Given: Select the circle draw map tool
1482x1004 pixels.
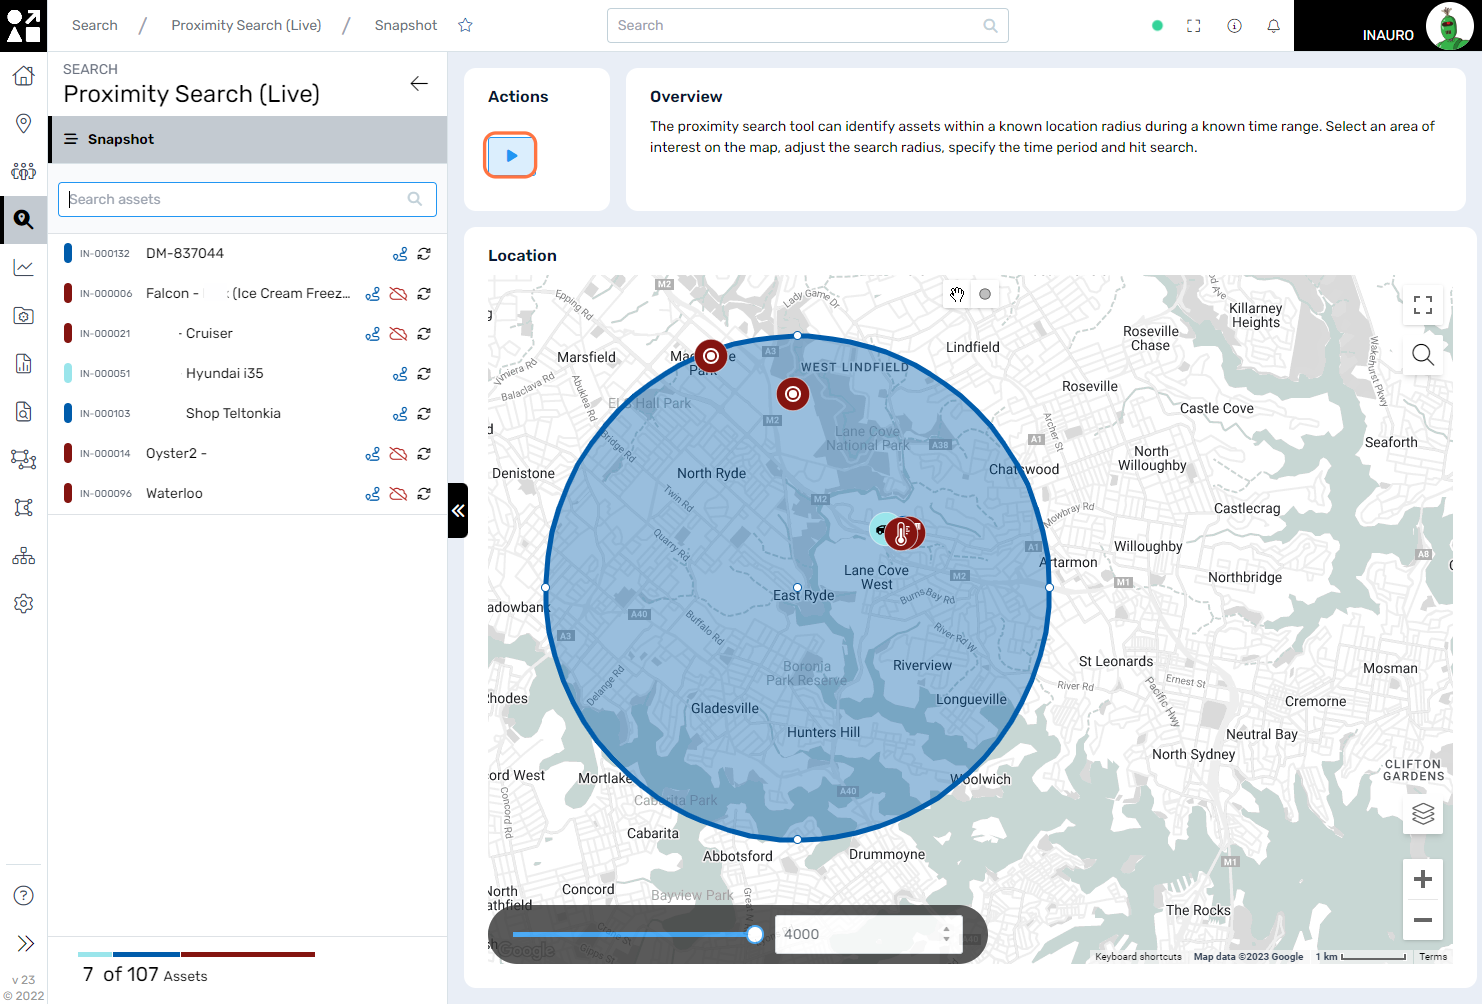Looking at the screenshot, I should [985, 294].
